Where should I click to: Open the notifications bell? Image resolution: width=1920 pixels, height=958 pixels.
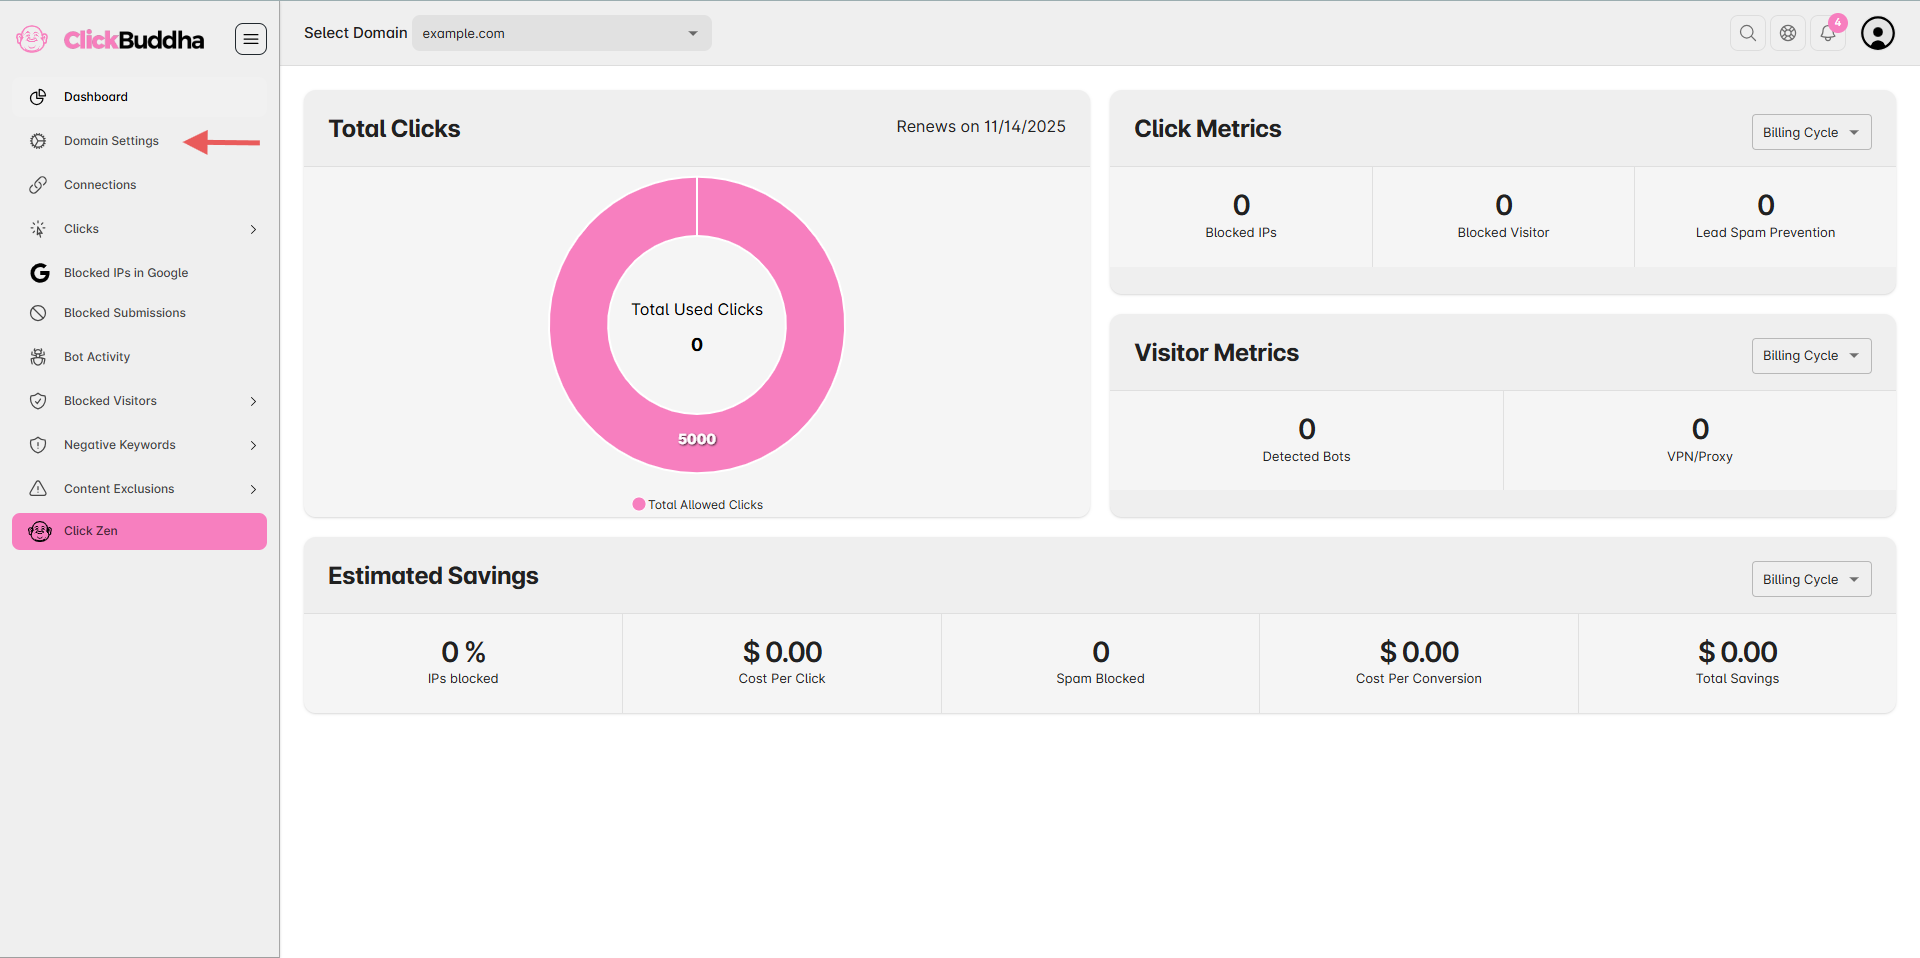tap(1828, 33)
